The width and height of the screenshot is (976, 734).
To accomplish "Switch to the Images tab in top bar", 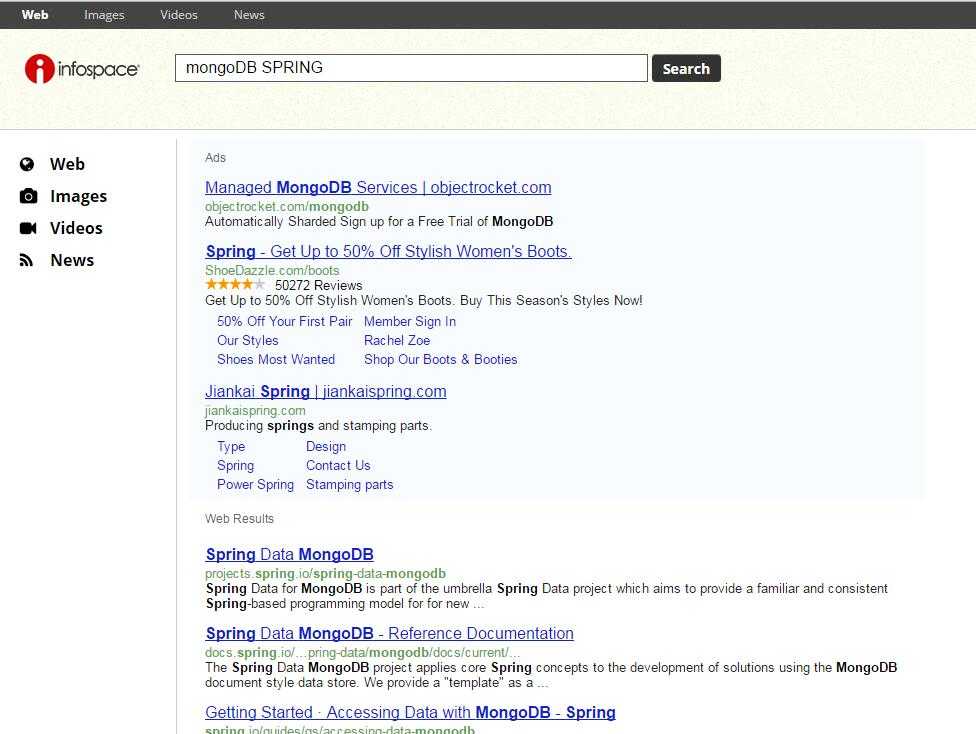I will click(x=104, y=14).
